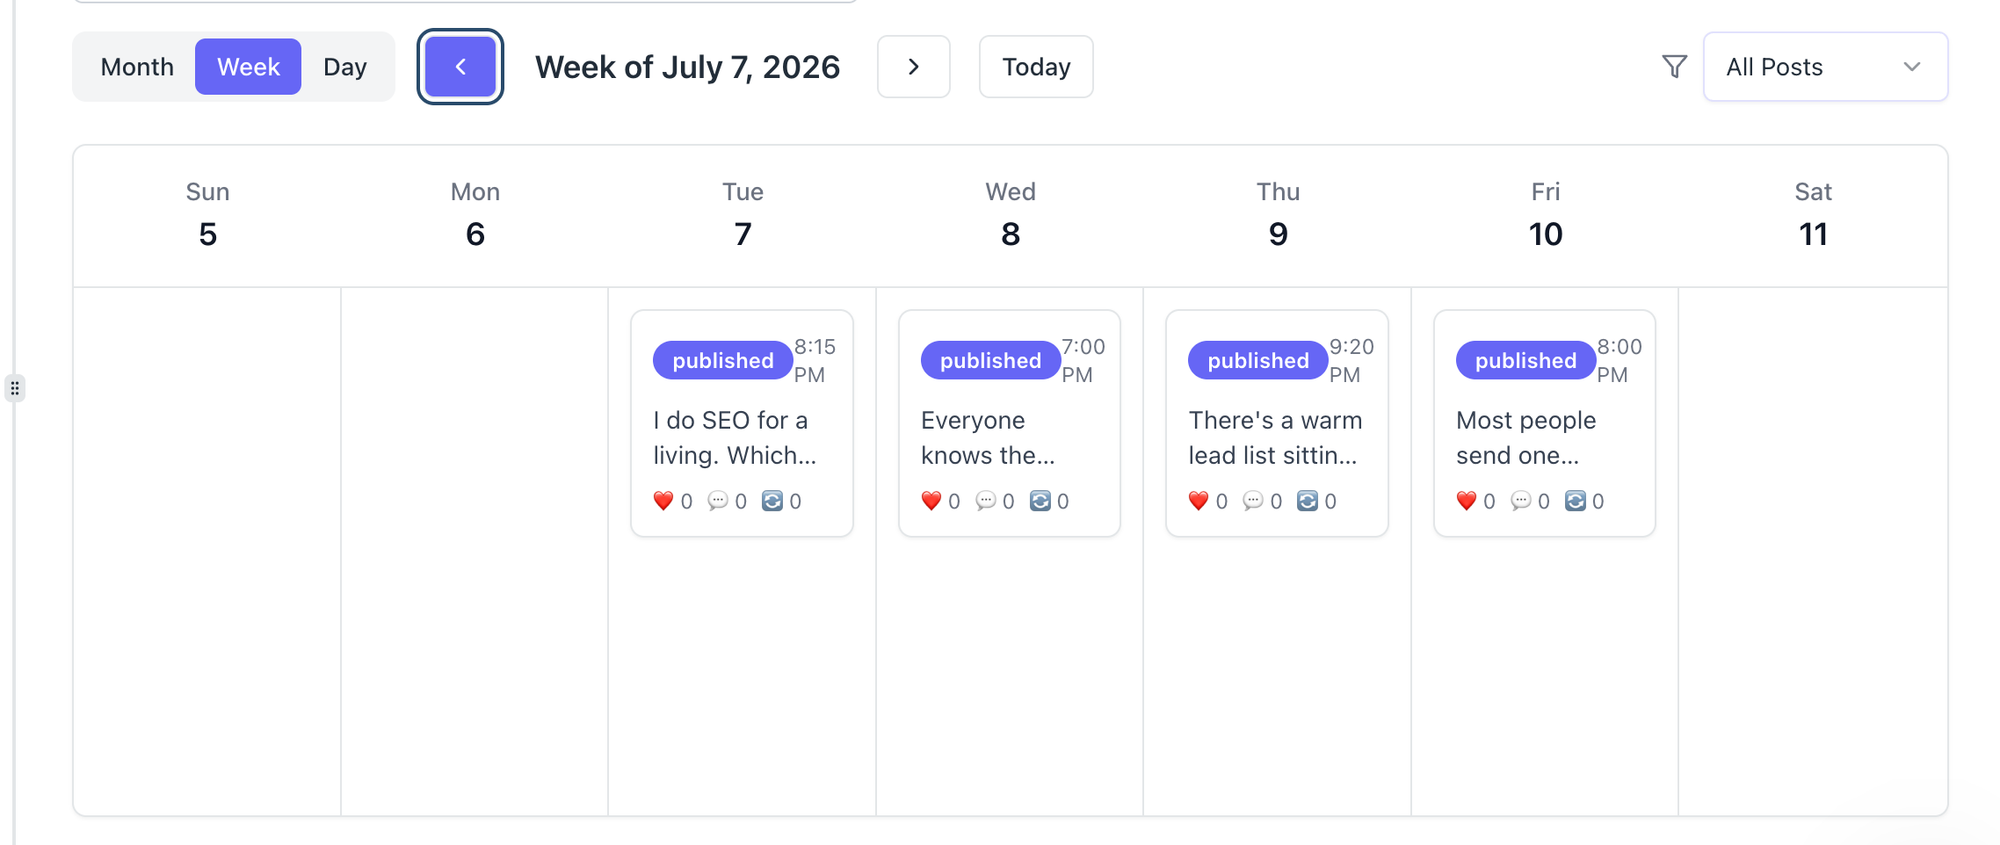Open the All Posts filter dropdown

pyautogui.click(x=1825, y=67)
